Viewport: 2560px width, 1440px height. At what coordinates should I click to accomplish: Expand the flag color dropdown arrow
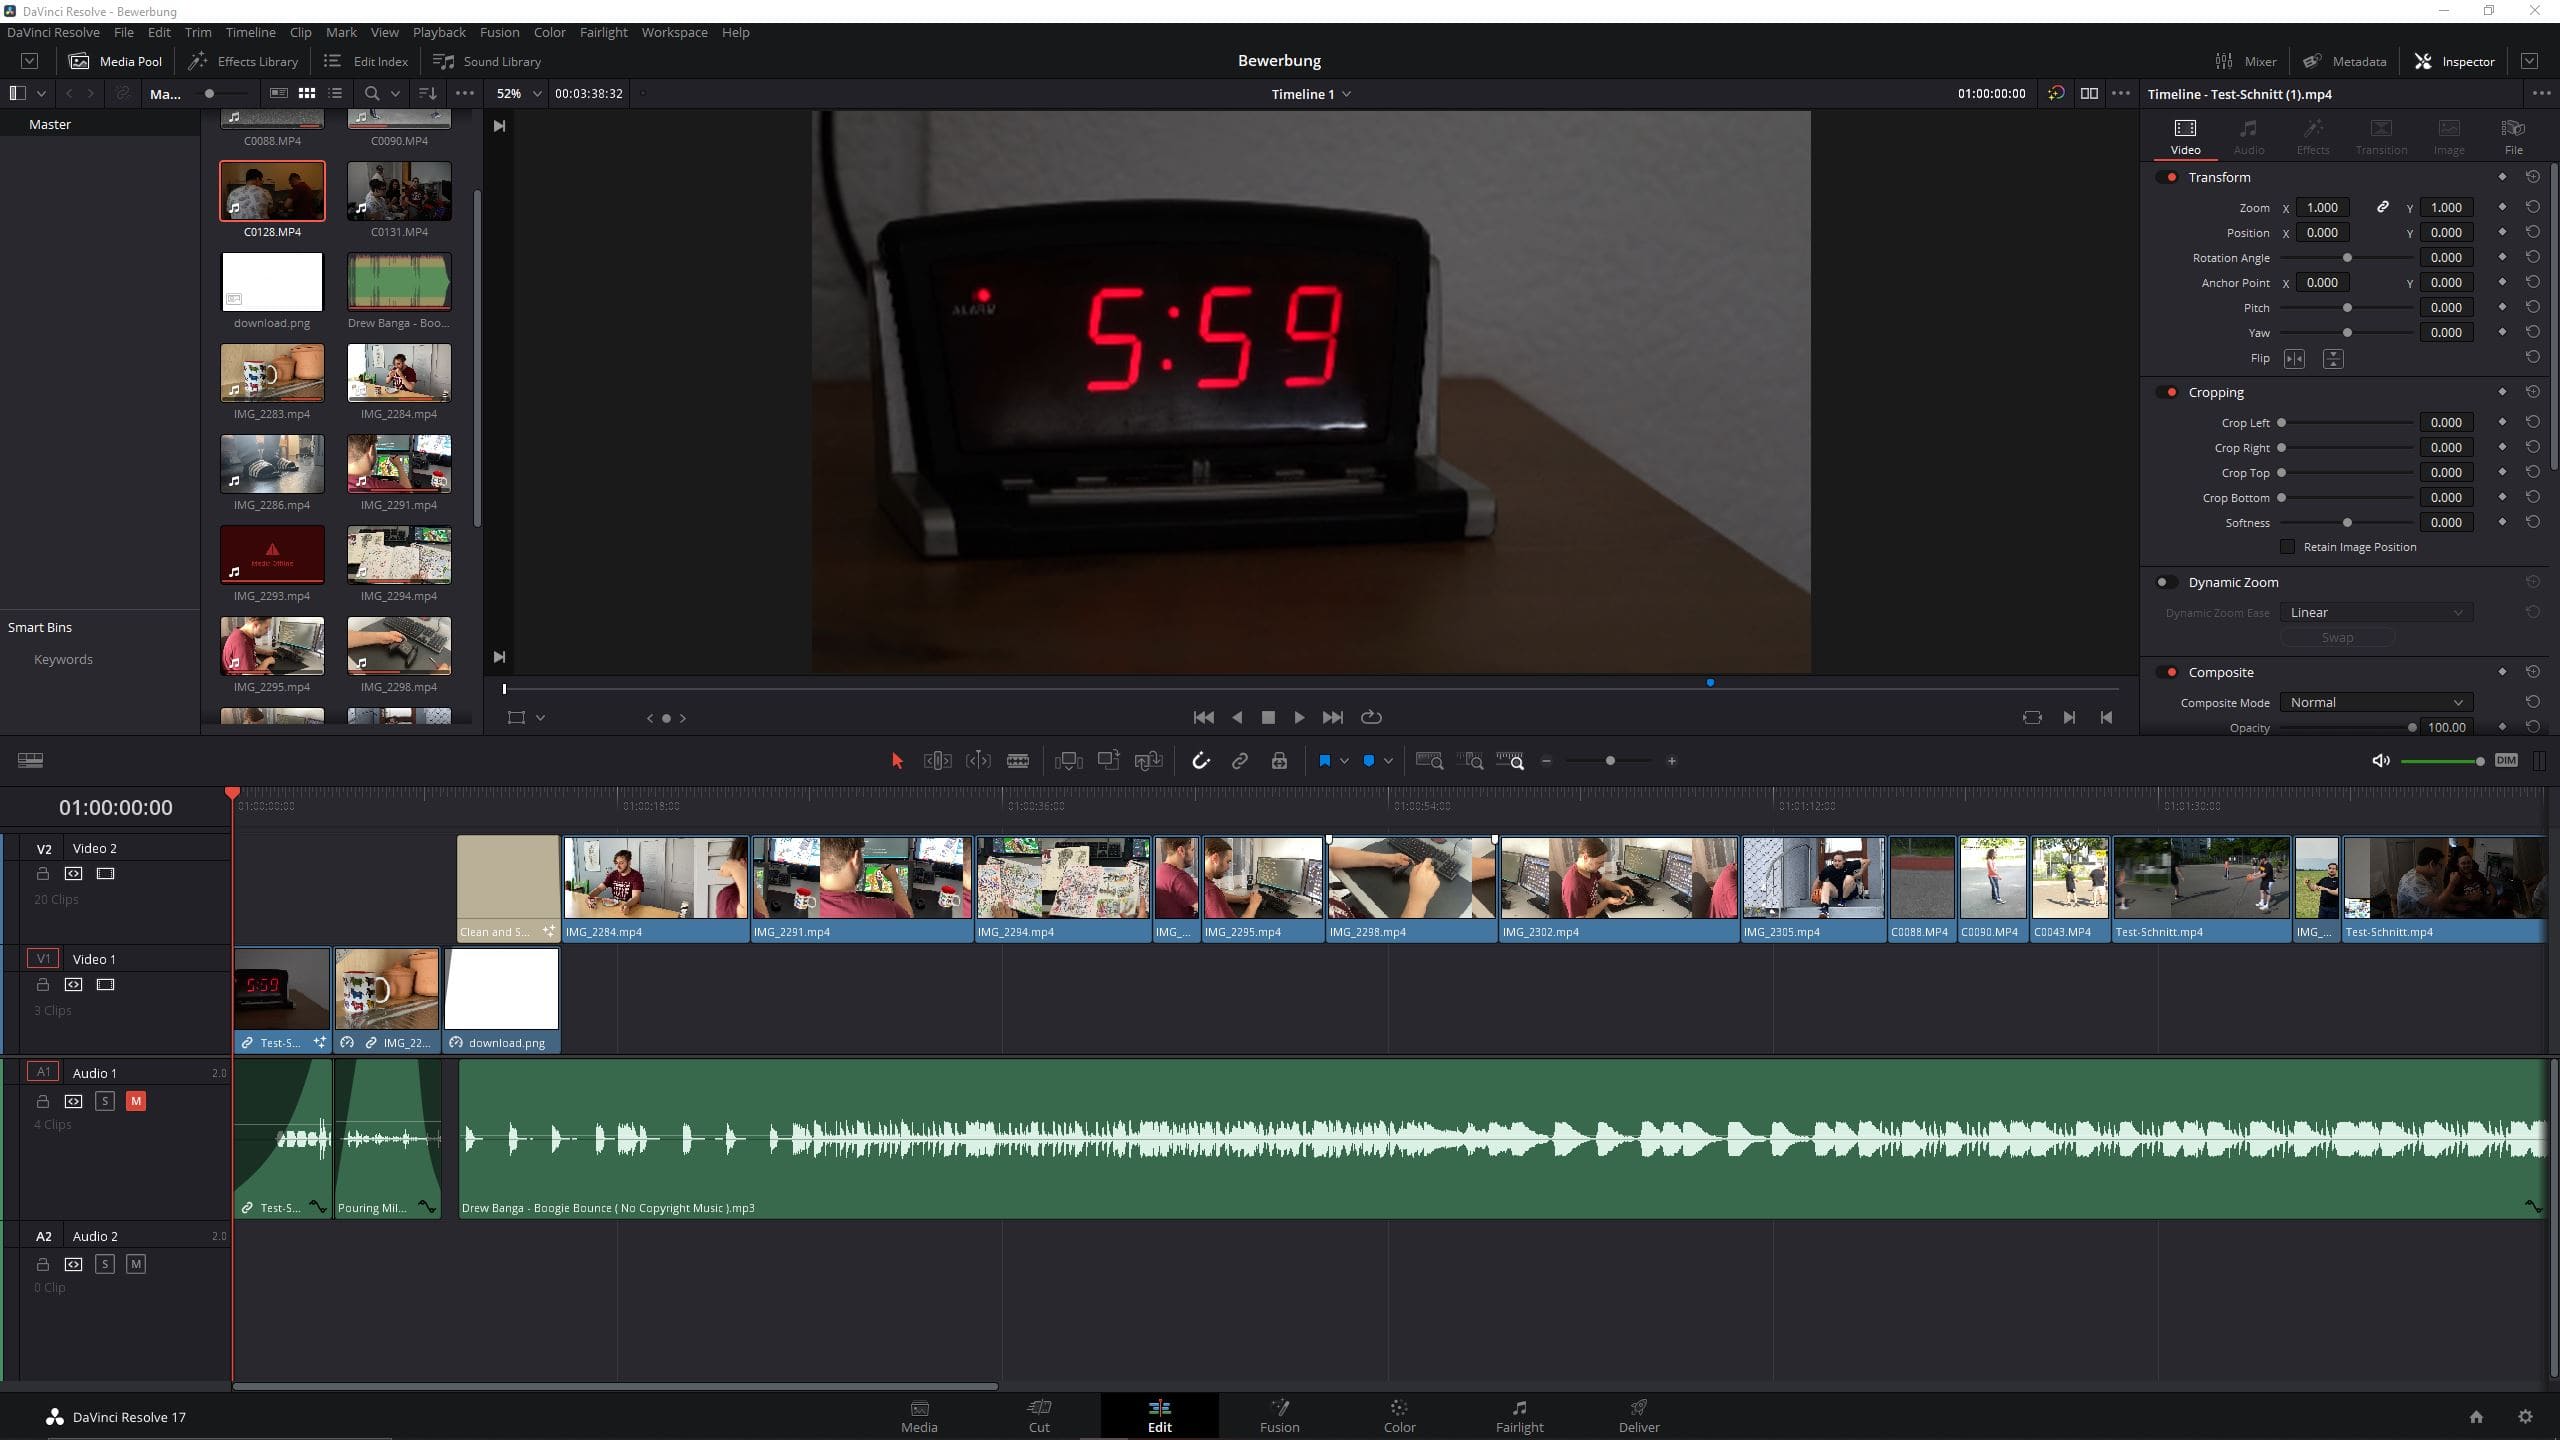[1344, 761]
